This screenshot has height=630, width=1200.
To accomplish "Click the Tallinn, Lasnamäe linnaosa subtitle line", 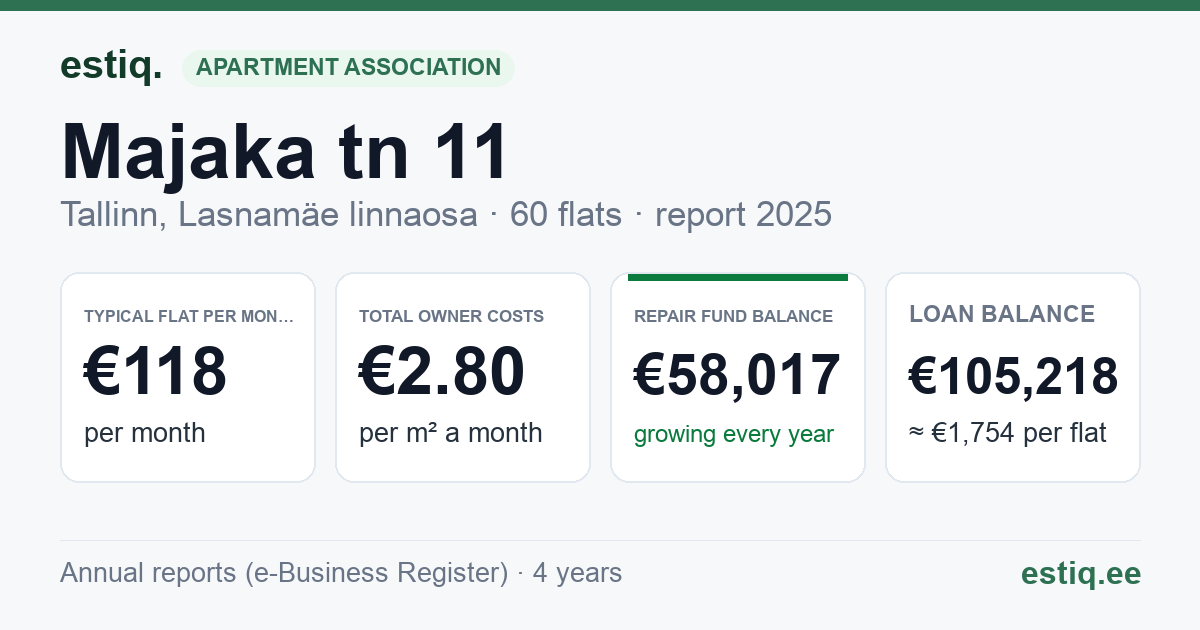I will point(446,214).
